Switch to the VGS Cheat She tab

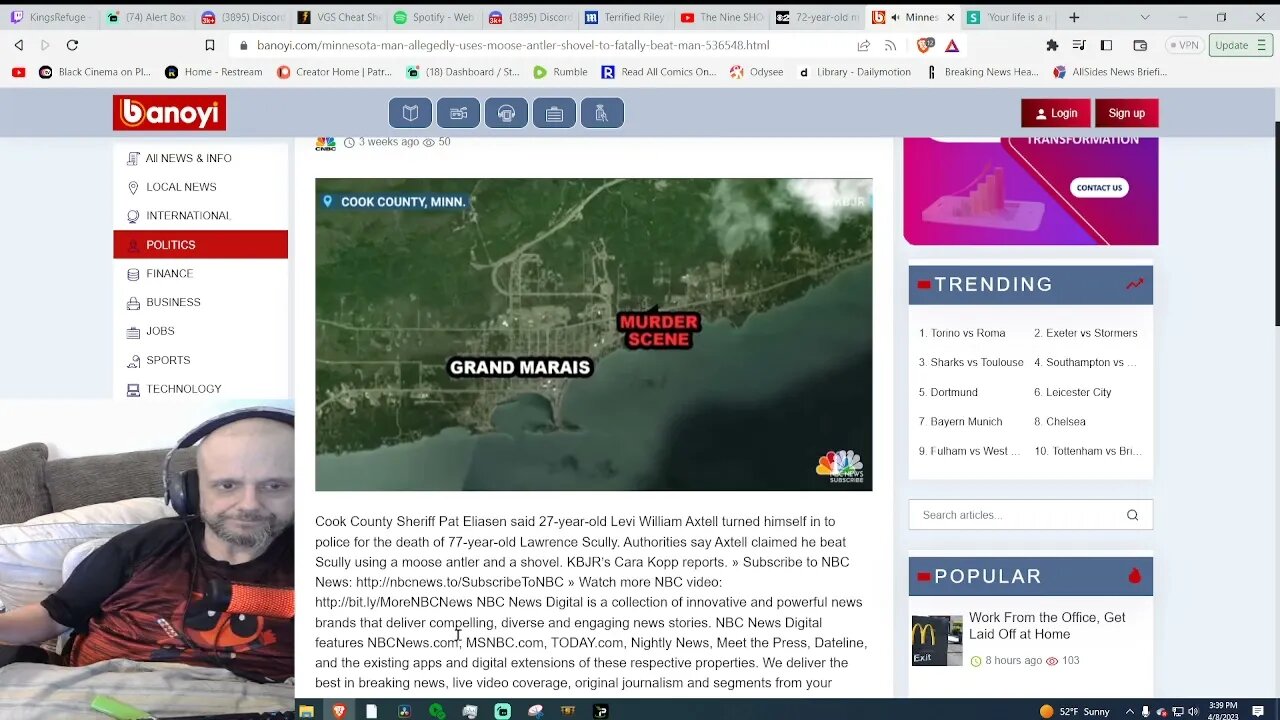(339, 17)
